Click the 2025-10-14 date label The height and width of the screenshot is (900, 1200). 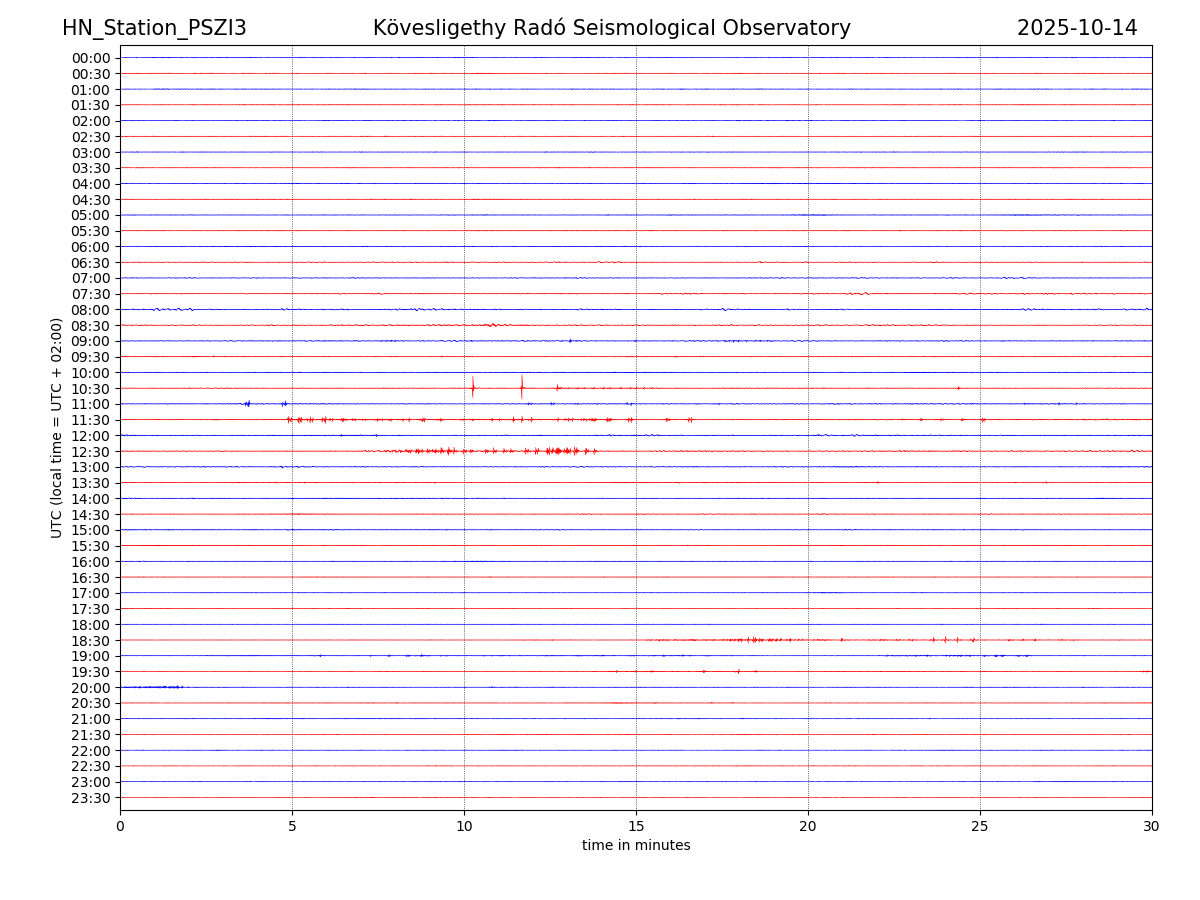(1077, 28)
